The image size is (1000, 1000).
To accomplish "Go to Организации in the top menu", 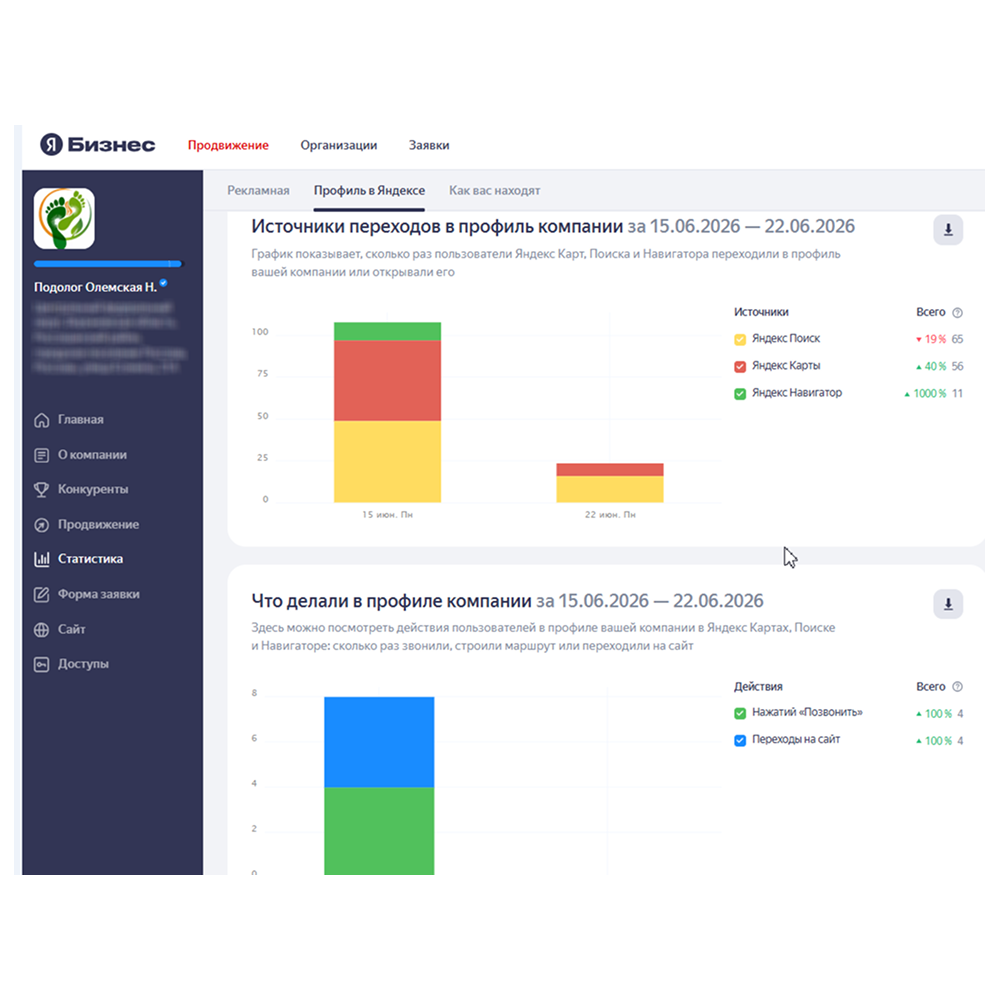I will point(339,145).
